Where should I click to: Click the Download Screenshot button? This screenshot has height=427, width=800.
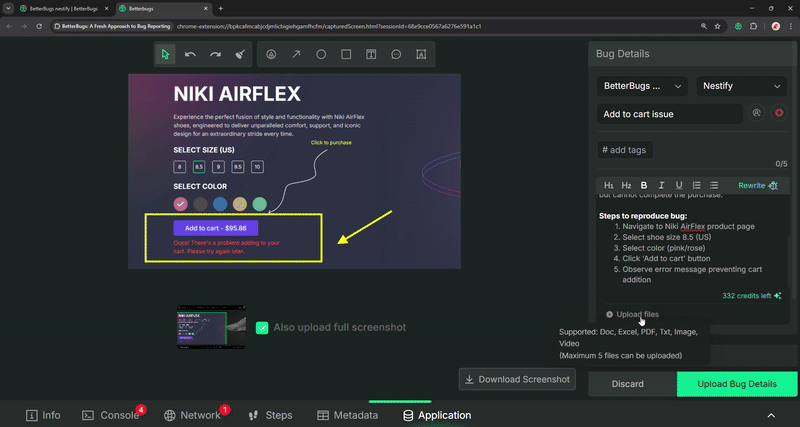tap(517, 379)
